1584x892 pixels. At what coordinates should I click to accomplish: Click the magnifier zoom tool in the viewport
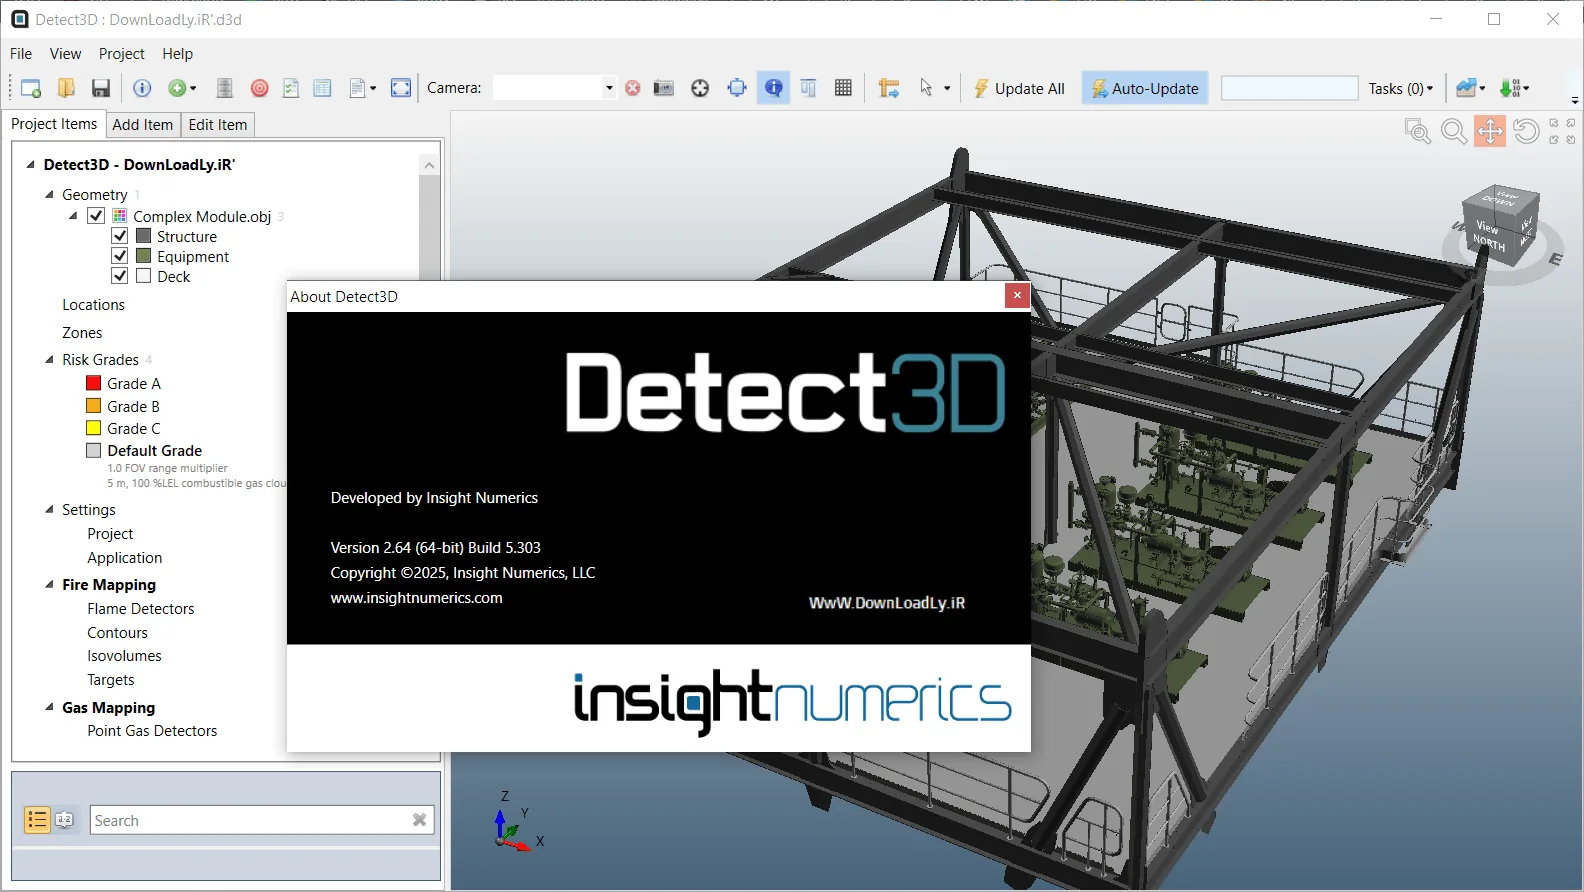point(1454,131)
